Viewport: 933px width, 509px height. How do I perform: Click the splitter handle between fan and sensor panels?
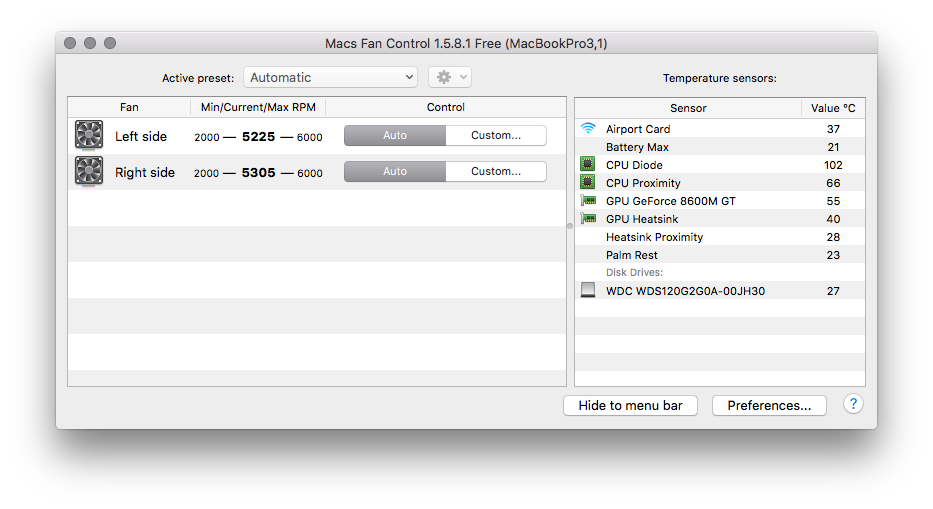[570, 226]
